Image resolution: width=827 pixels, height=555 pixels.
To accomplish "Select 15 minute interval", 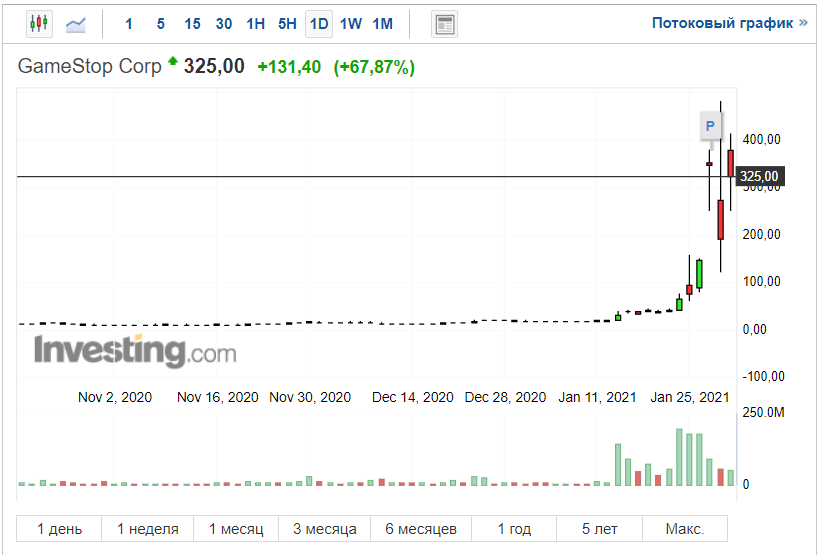I will pos(192,24).
